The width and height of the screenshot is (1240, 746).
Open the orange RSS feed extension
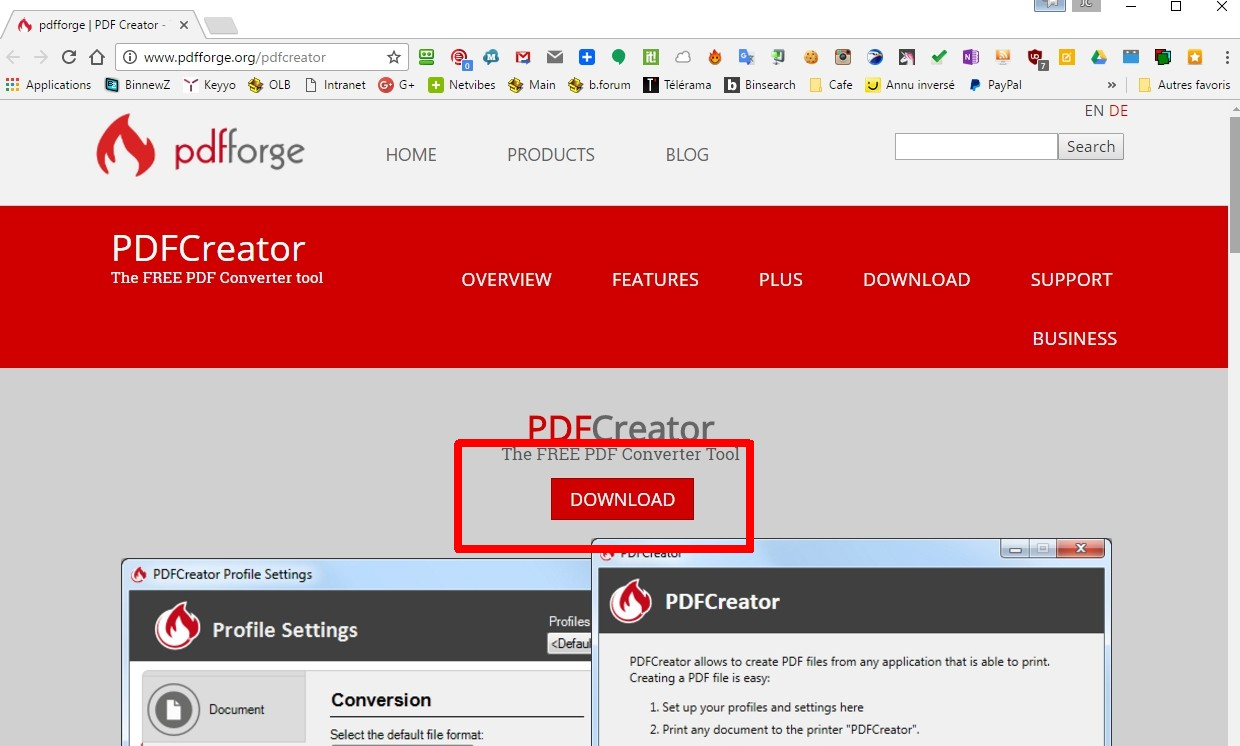point(1003,57)
